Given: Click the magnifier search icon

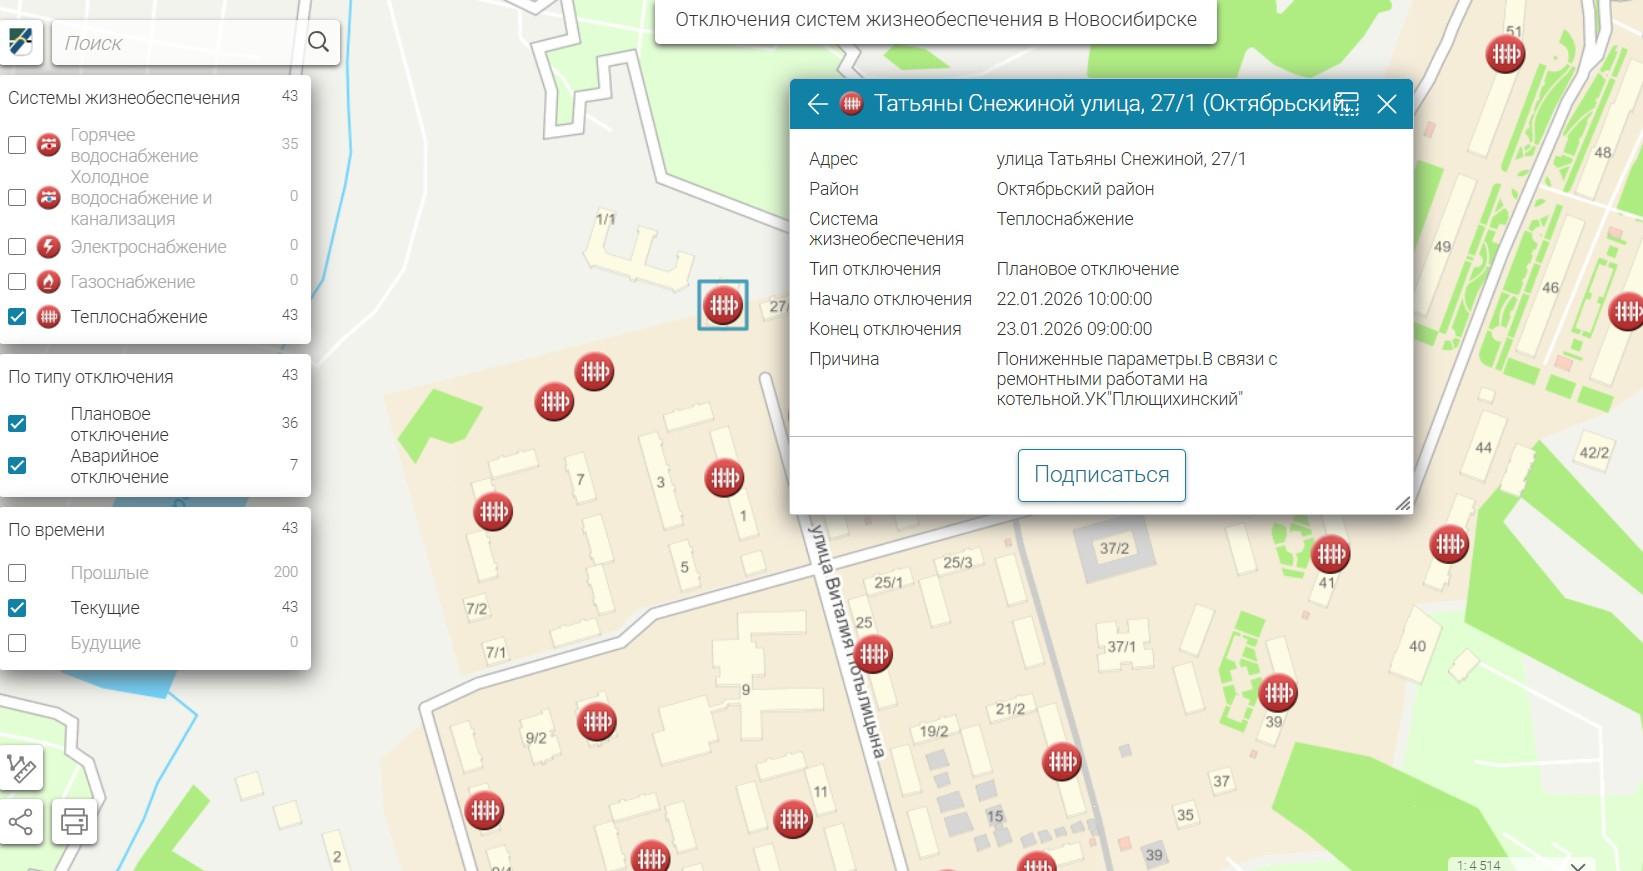Looking at the screenshot, I should pos(318,42).
